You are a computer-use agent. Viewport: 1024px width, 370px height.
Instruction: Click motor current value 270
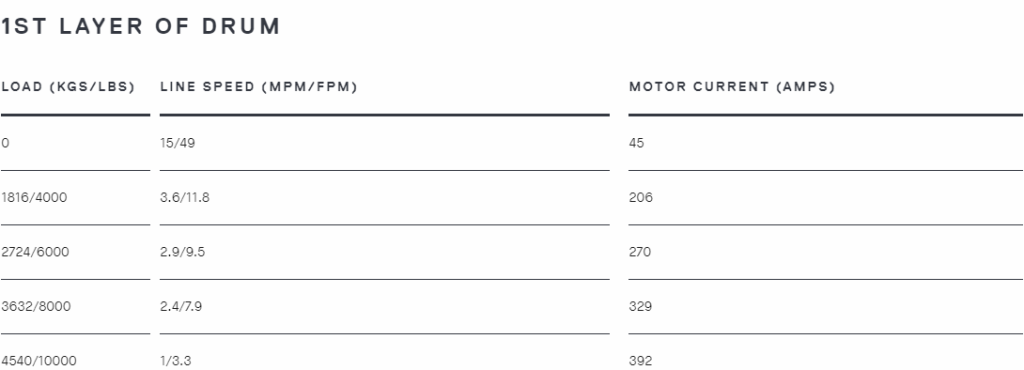[640, 252]
